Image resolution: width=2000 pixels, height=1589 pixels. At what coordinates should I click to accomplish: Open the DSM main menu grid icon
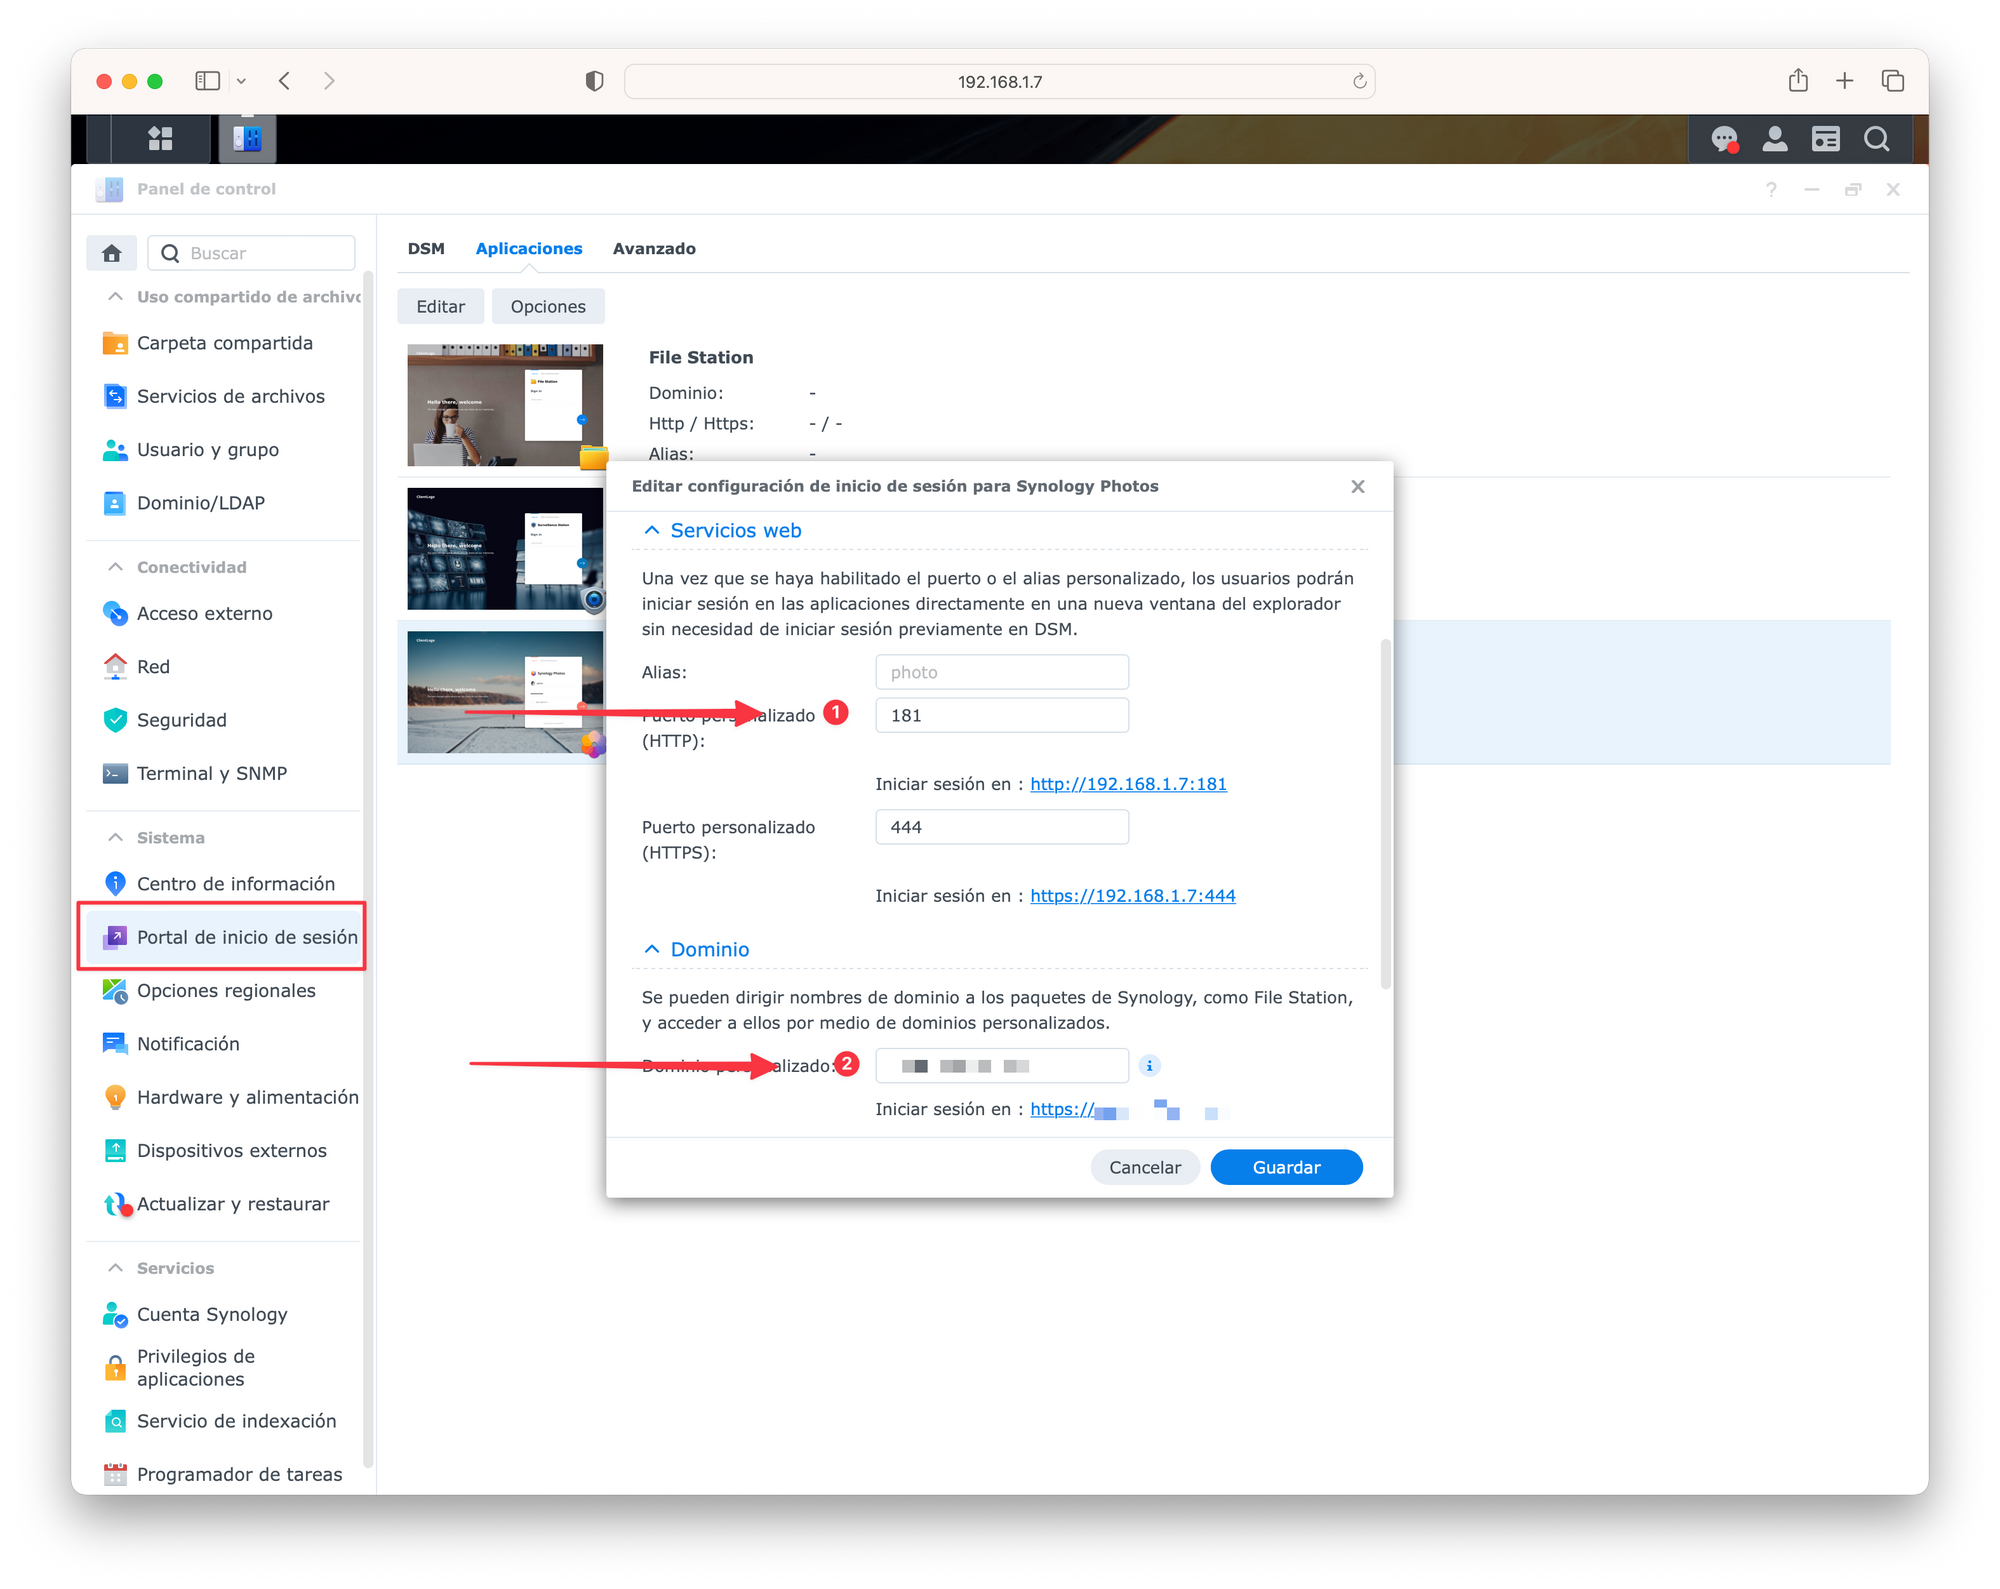(160, 139)
